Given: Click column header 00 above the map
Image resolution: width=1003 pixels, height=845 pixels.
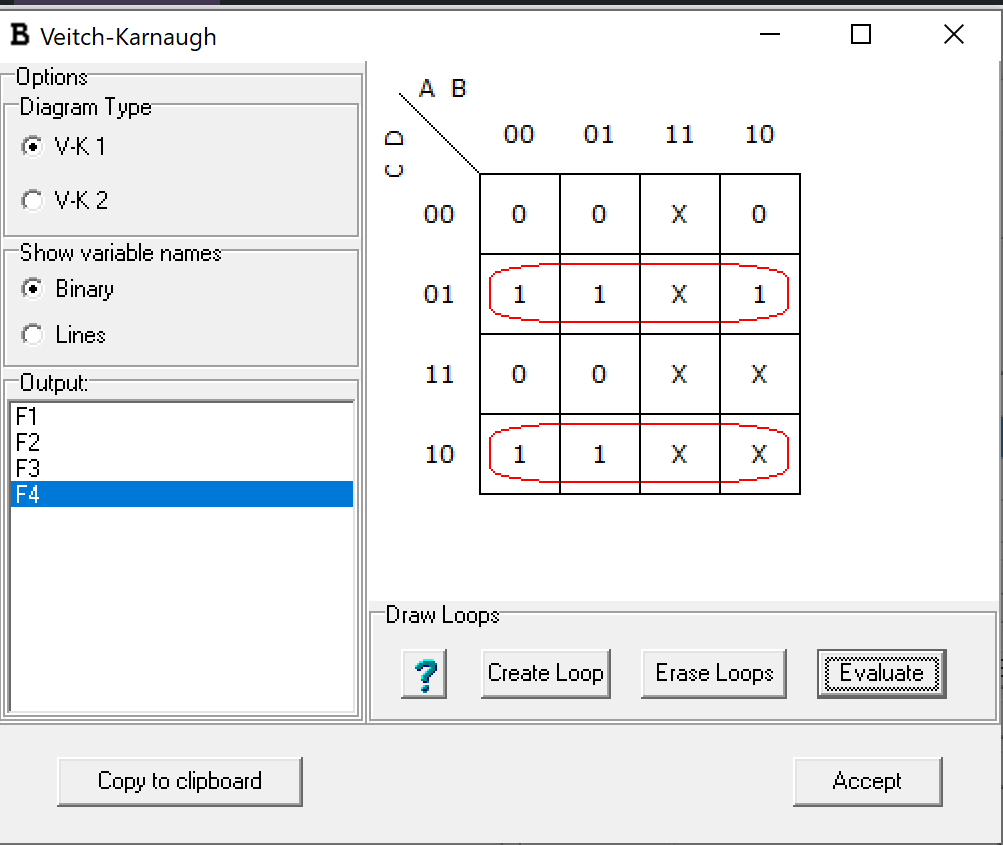Looking at the screenshot, I should pyautogui.click(x=519, y=134).
